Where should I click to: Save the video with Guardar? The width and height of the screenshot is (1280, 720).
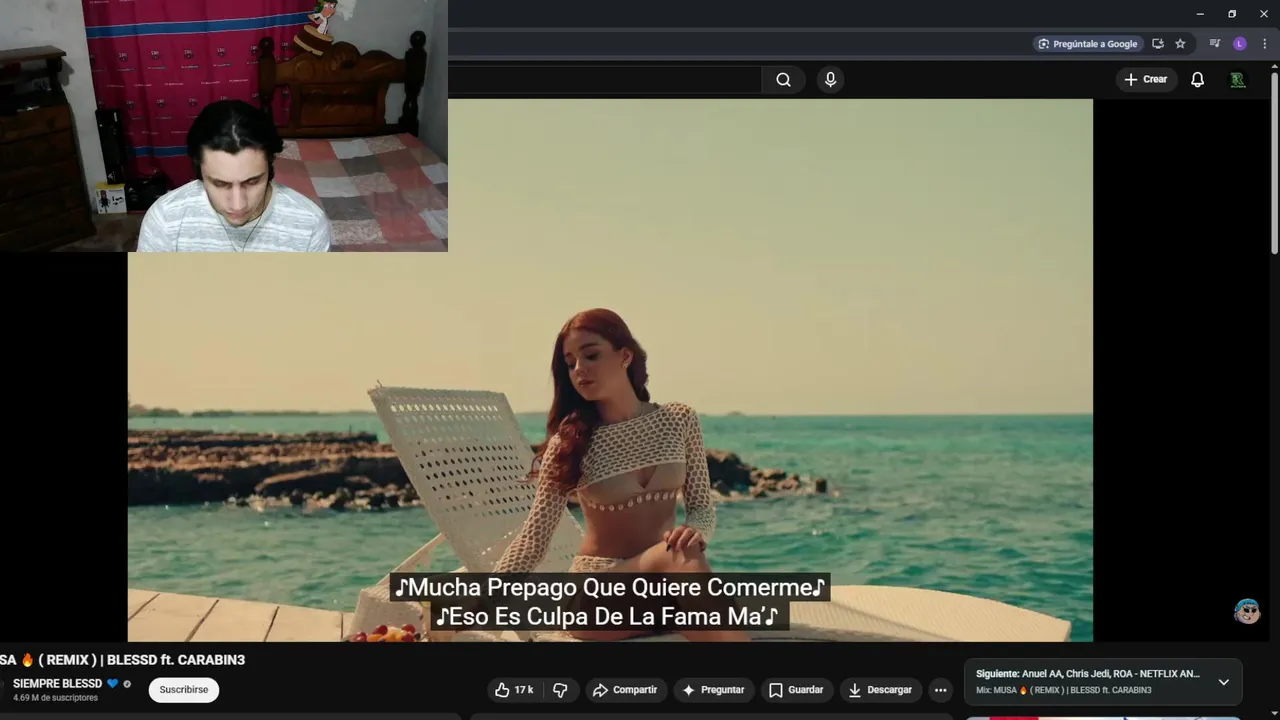(x=796, y=690)
